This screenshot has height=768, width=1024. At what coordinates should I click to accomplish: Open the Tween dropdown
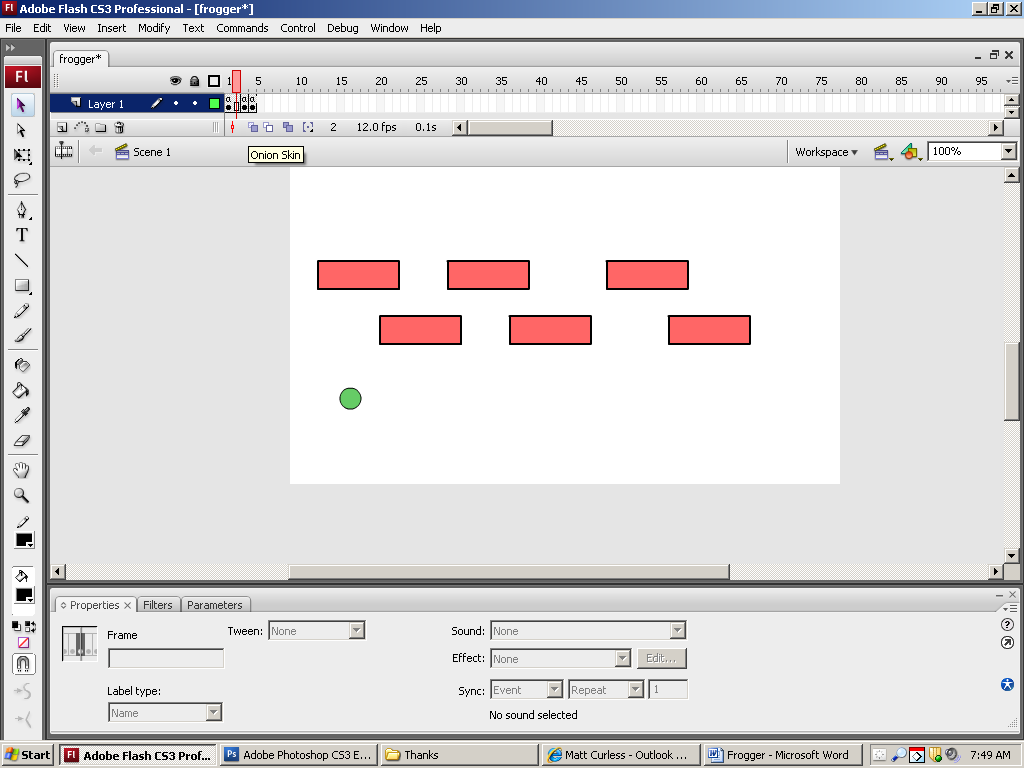pyautogui.click(x=356, y=631)
